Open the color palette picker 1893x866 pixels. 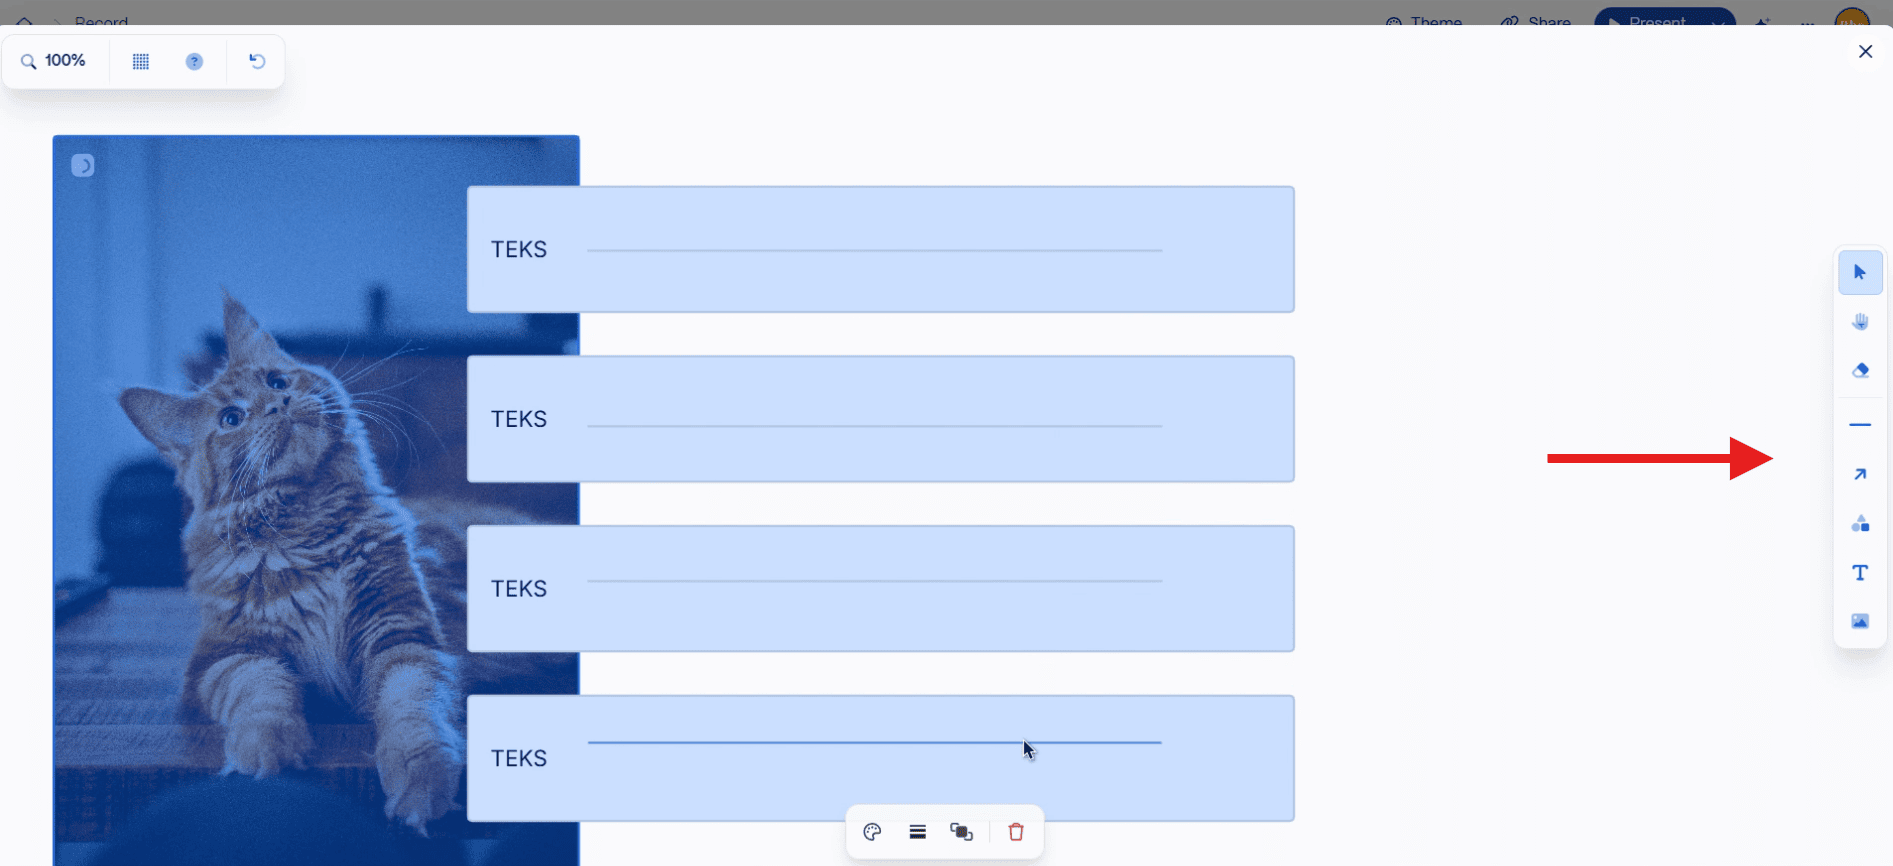871,831
